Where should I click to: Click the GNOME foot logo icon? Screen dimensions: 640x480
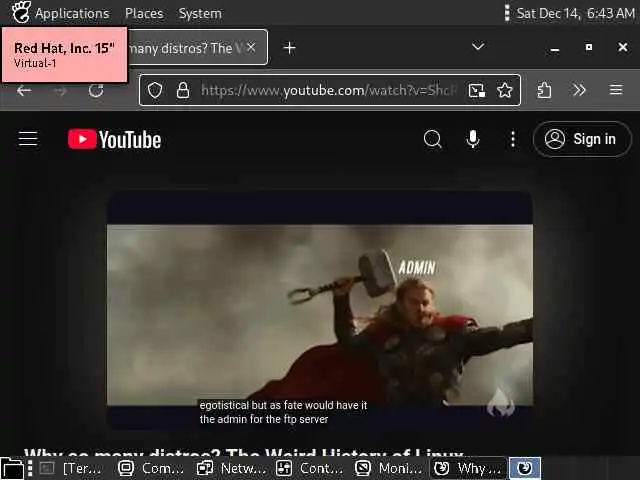coord(20,12)
